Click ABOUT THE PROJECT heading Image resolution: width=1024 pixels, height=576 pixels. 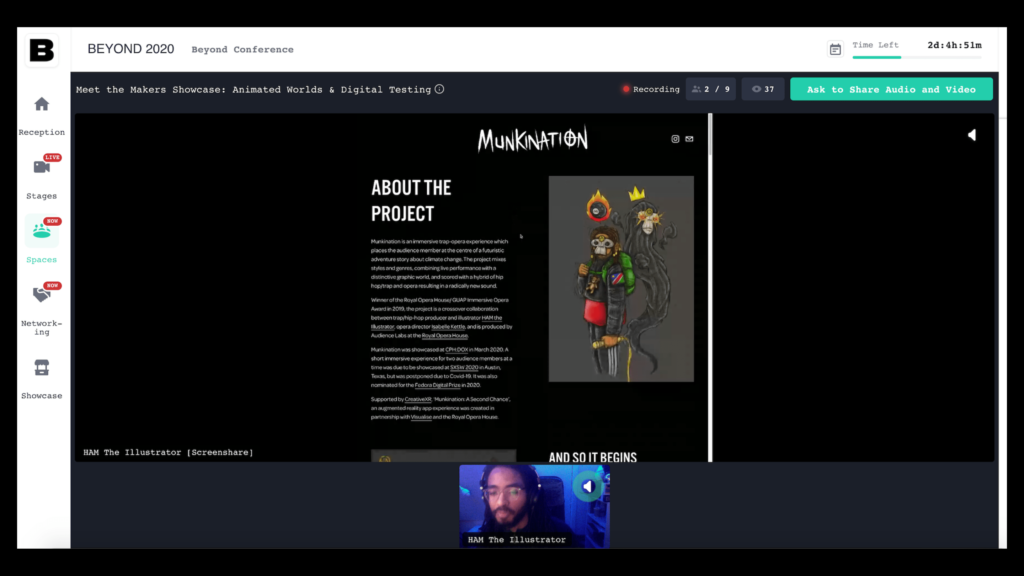pyautogui.click(x=411, y=201)
